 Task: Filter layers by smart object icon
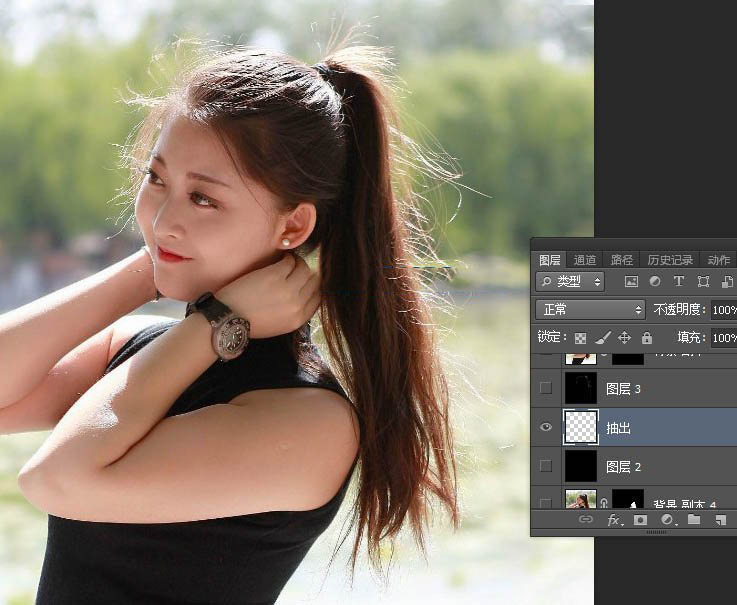click(x=727, y=282)
